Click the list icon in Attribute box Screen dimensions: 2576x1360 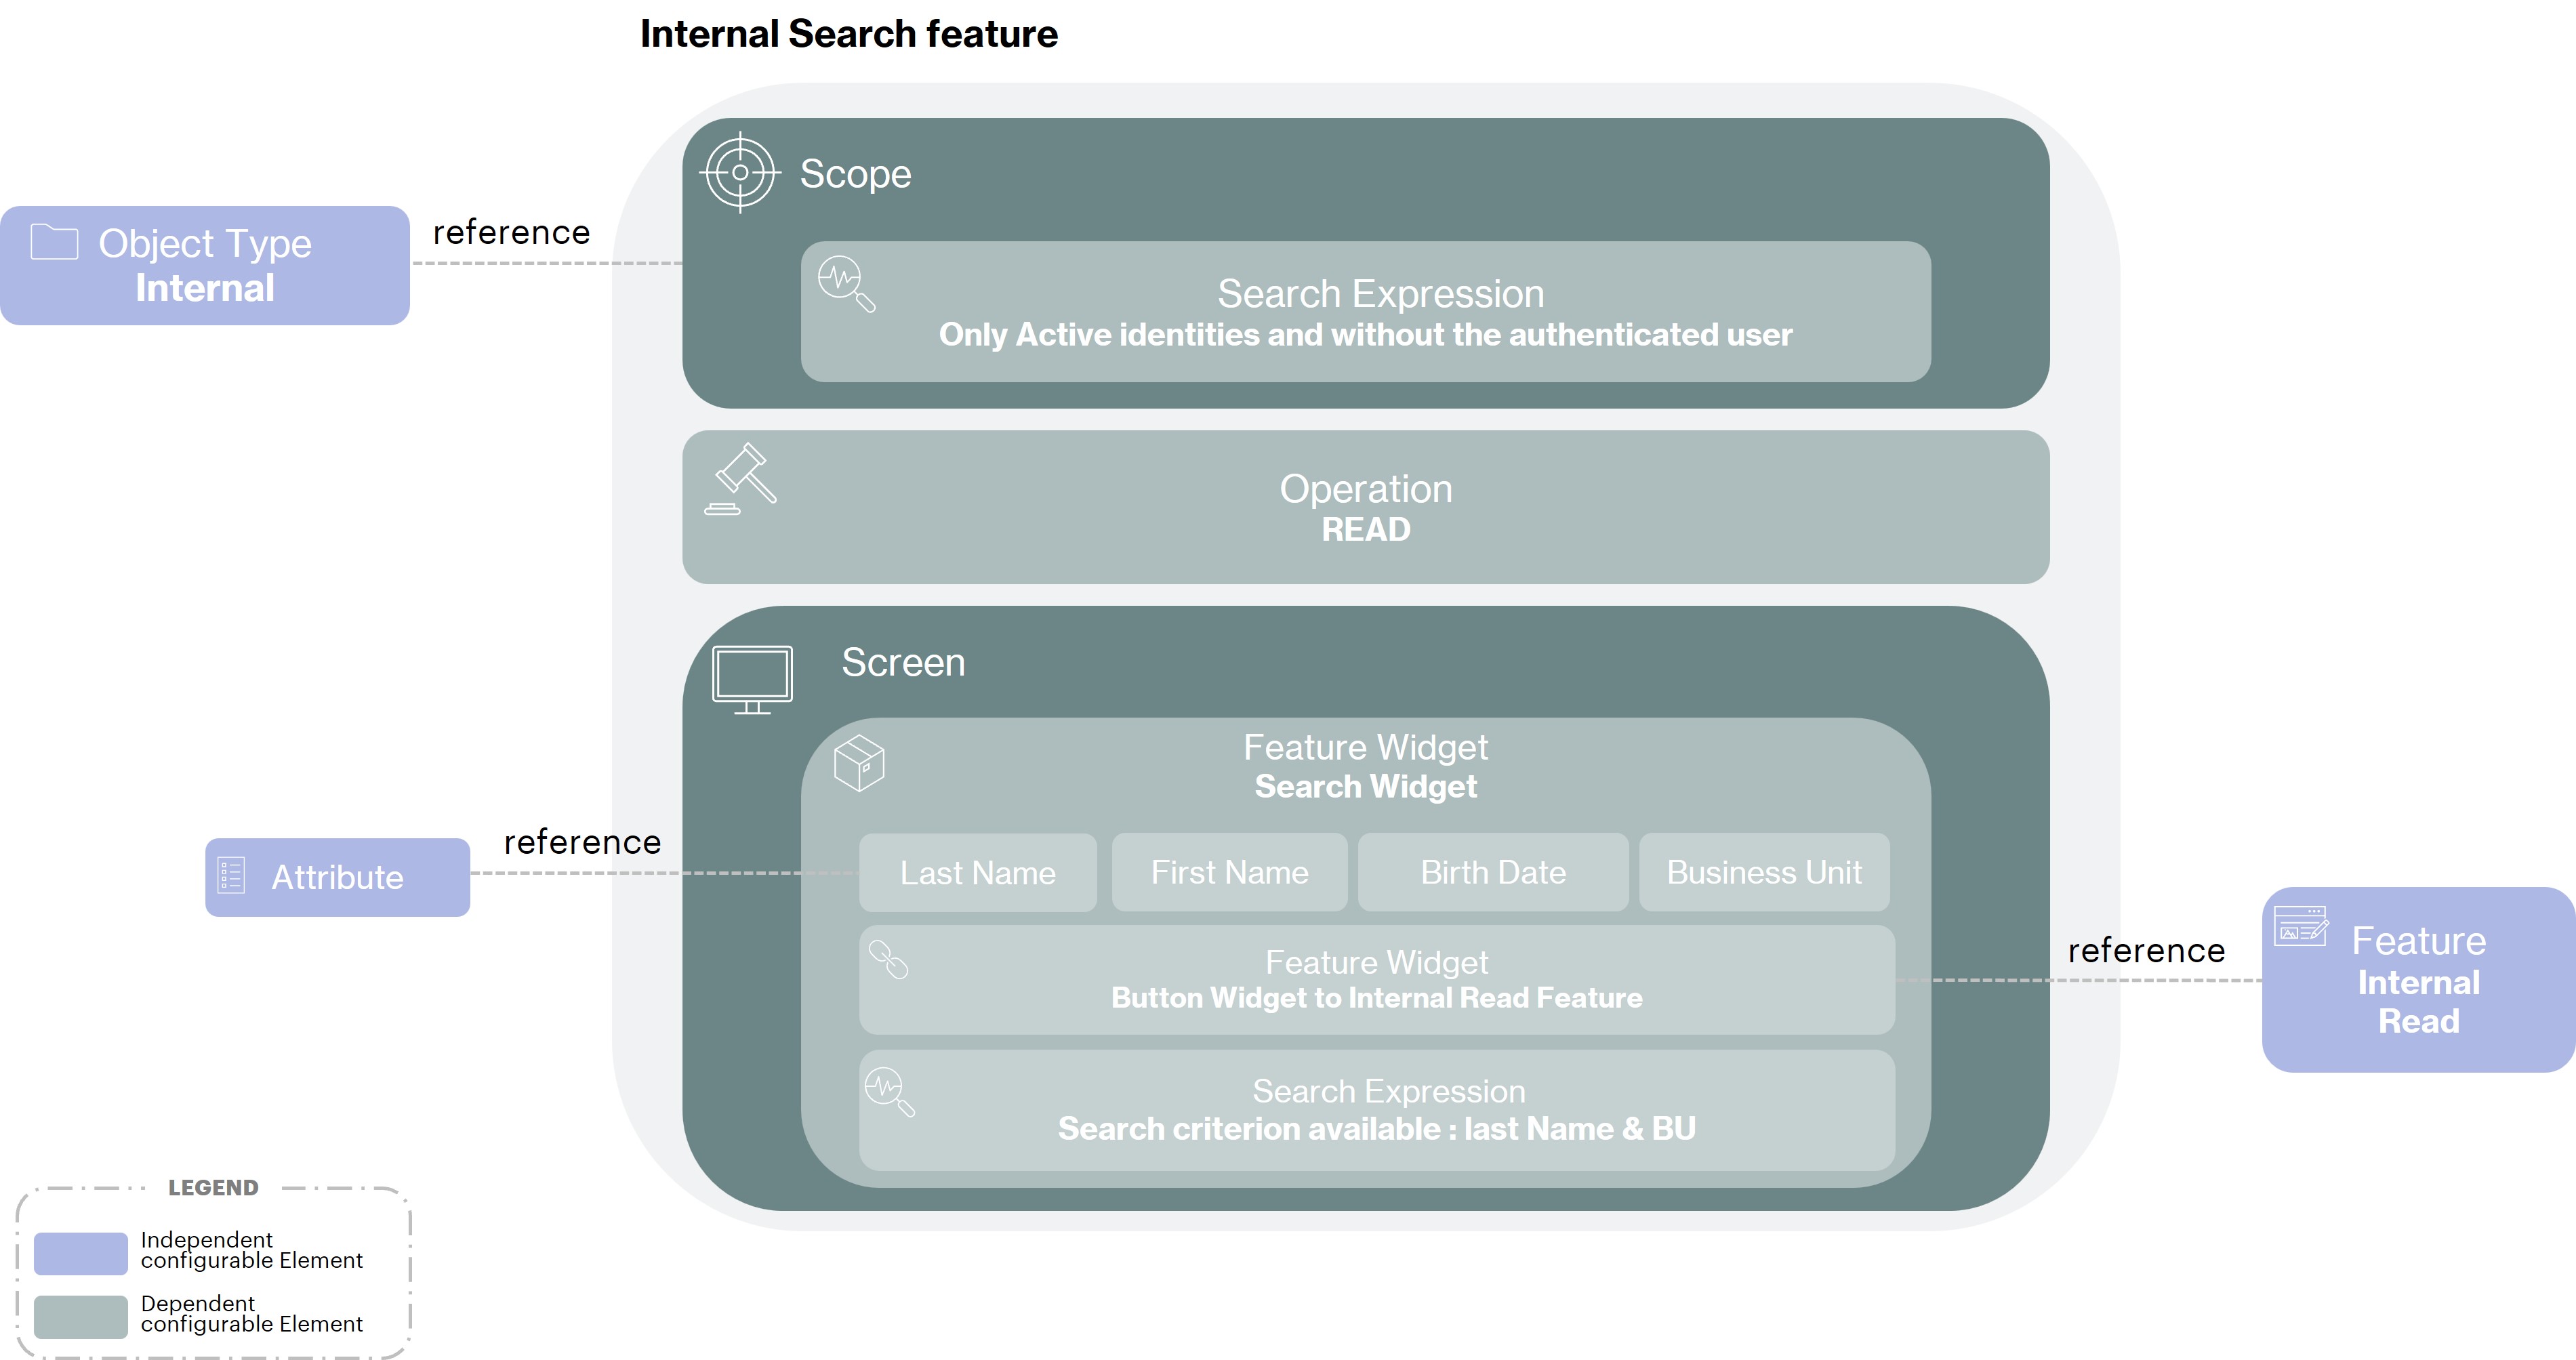pyautogui.click(x=231, y=875)
